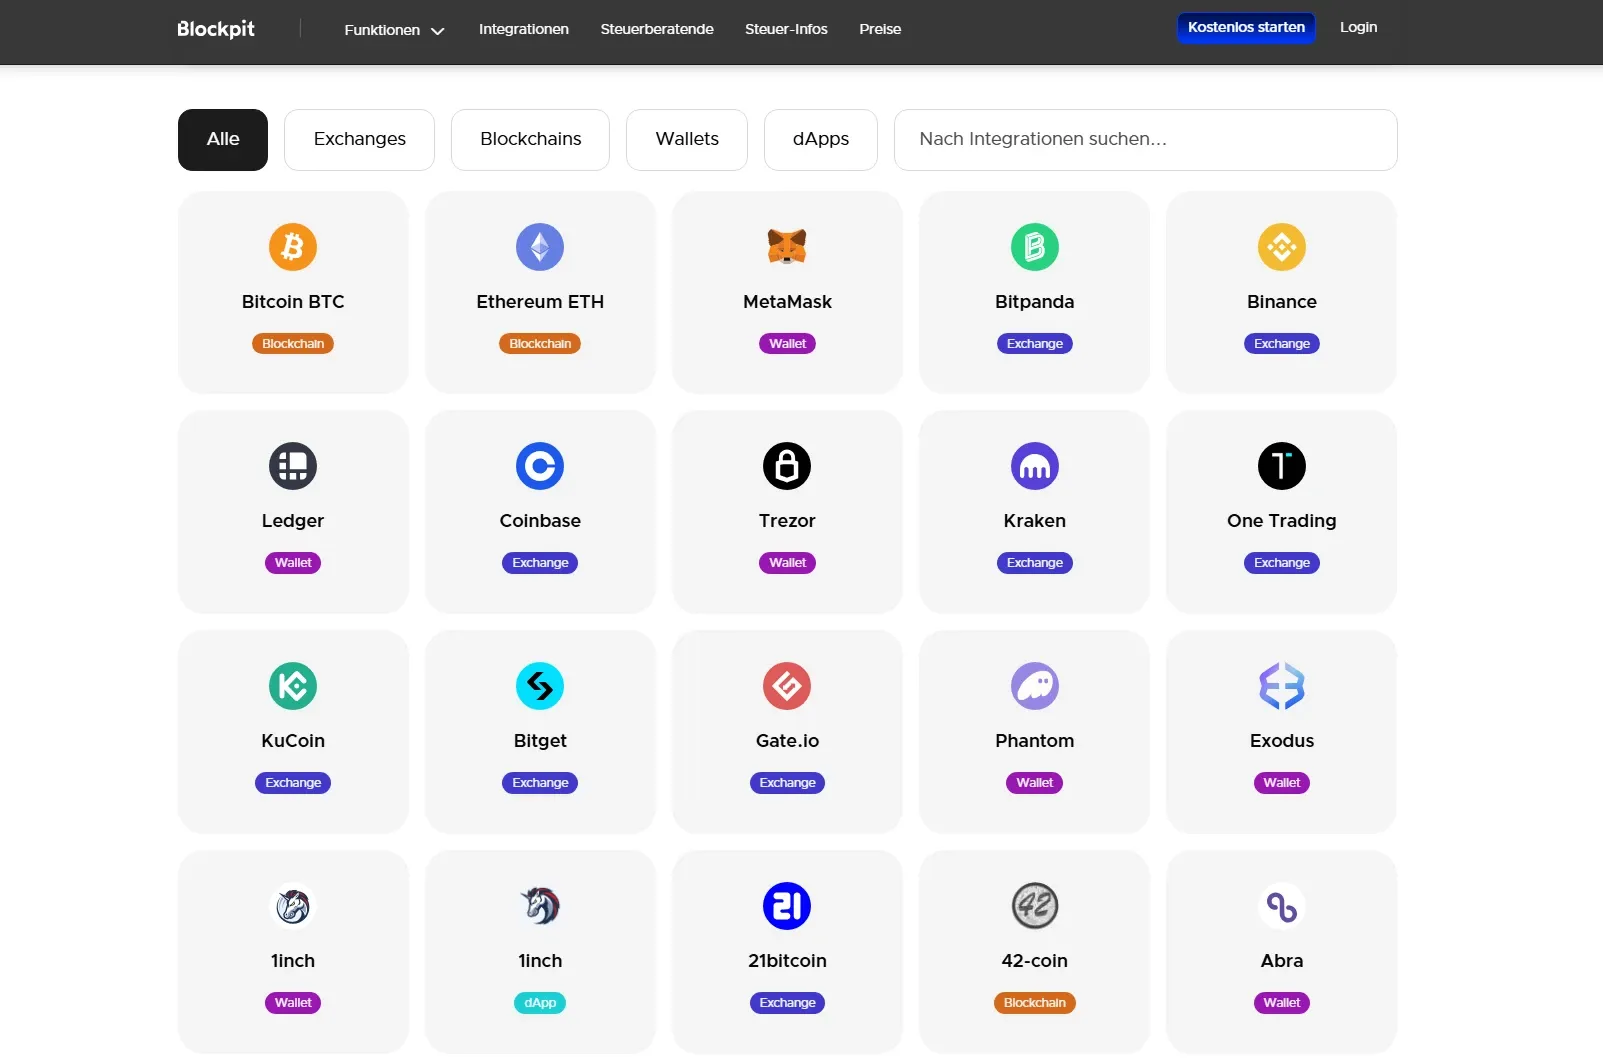Viewport: 1603px width, 1060px height.
Task: Click the Wallet tag under Ledger
Action: [x=293, y=563]
